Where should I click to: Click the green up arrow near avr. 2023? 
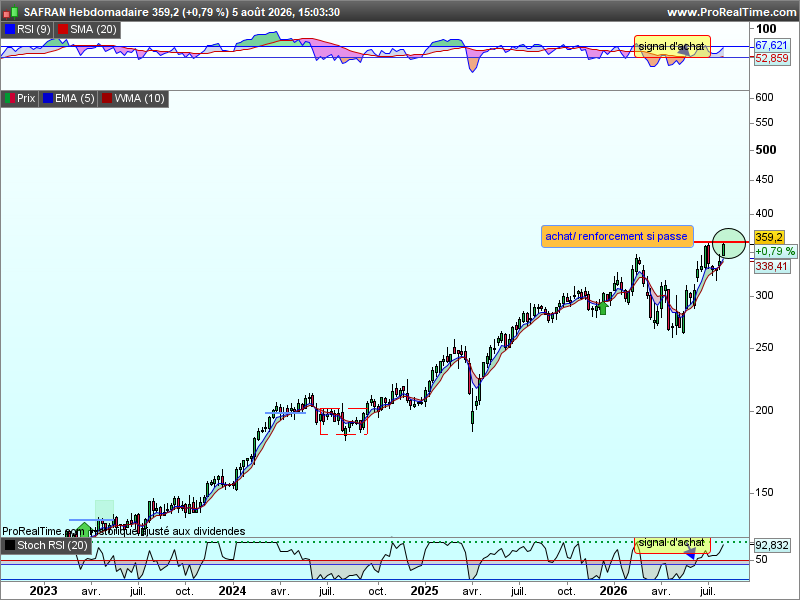pyautogui.click(x=84, y=529)
